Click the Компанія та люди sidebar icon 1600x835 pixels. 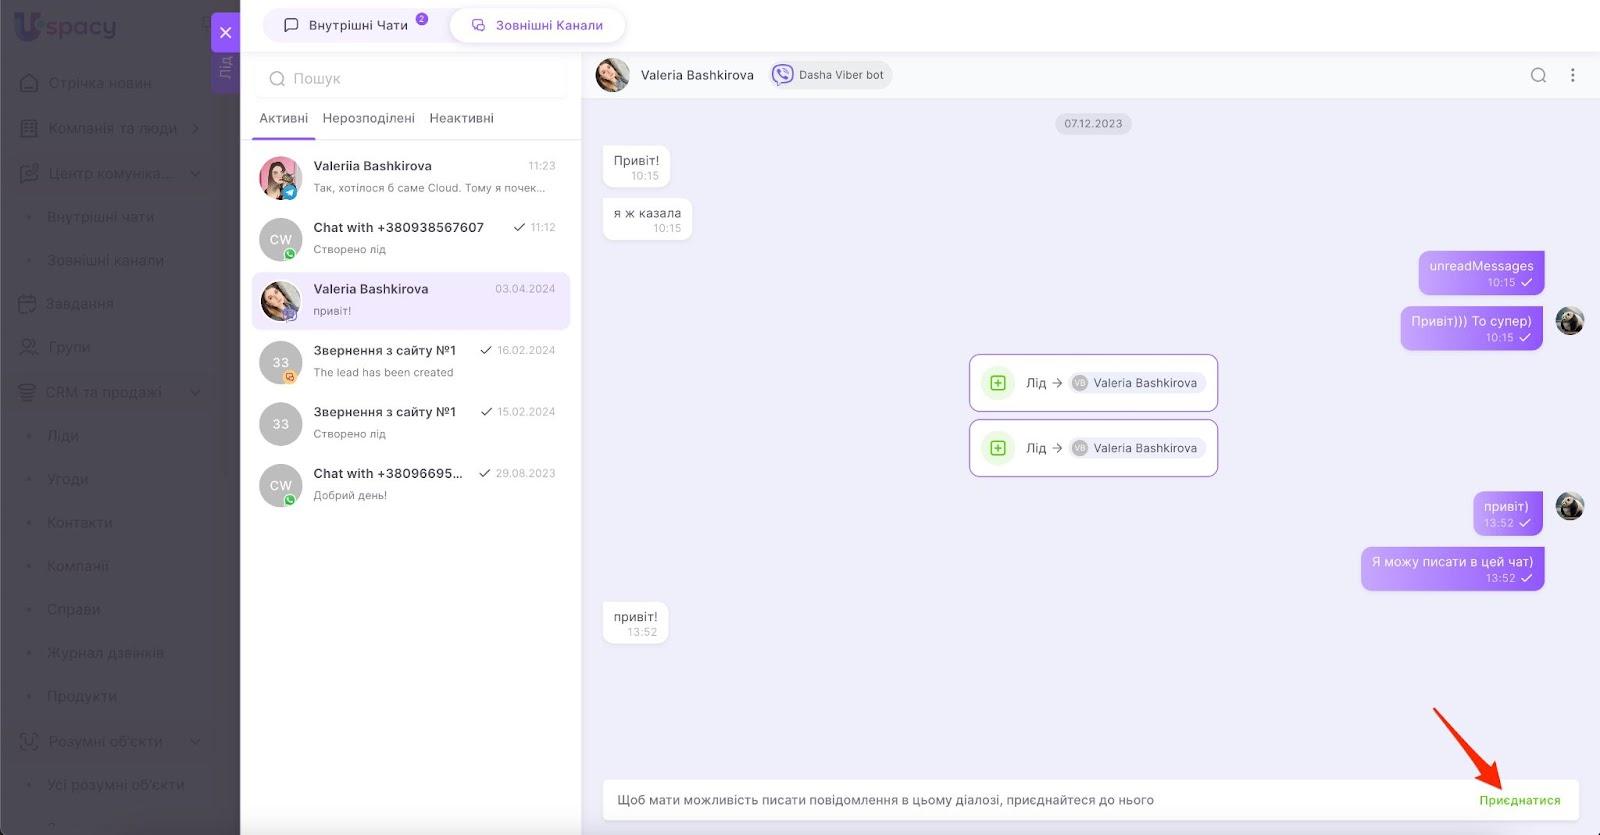[29, 128]
